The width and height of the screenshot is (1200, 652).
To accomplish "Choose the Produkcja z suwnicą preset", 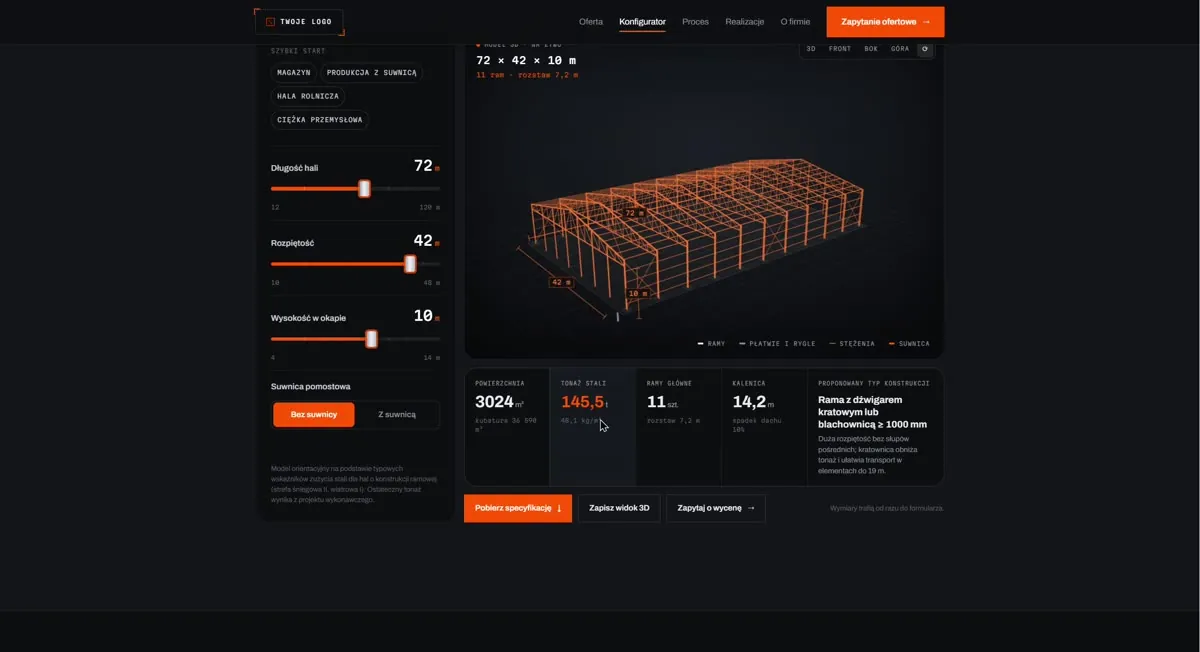I will (372, 73).
